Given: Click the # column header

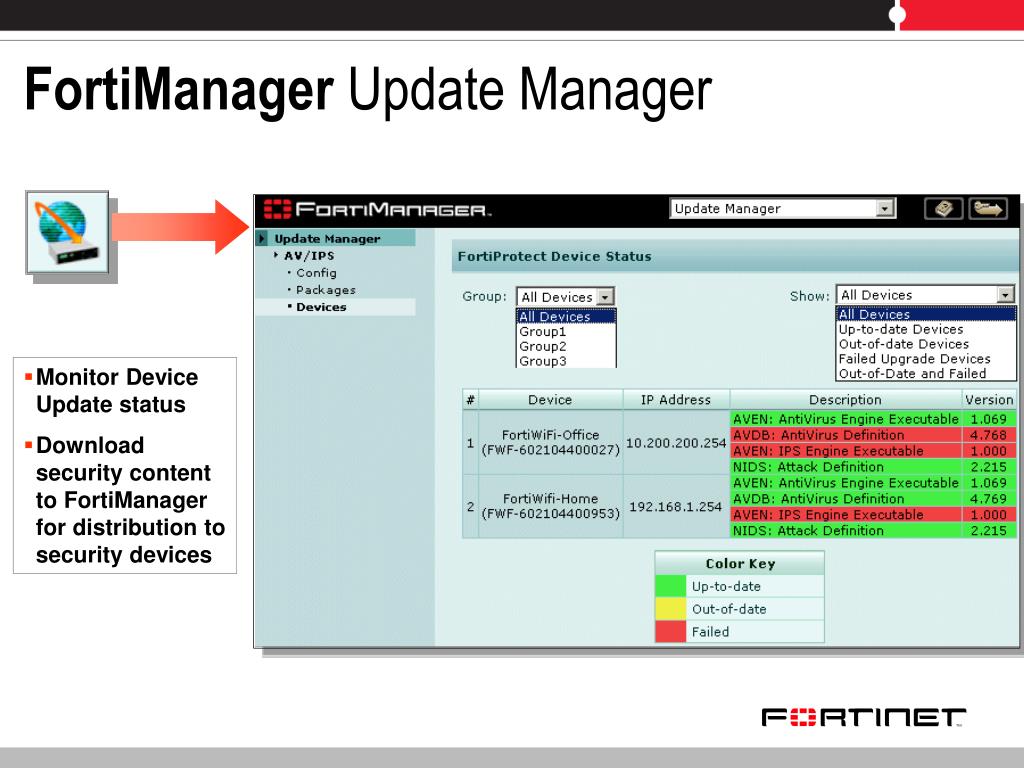Looking at the screenshot, I should point(470,400).
